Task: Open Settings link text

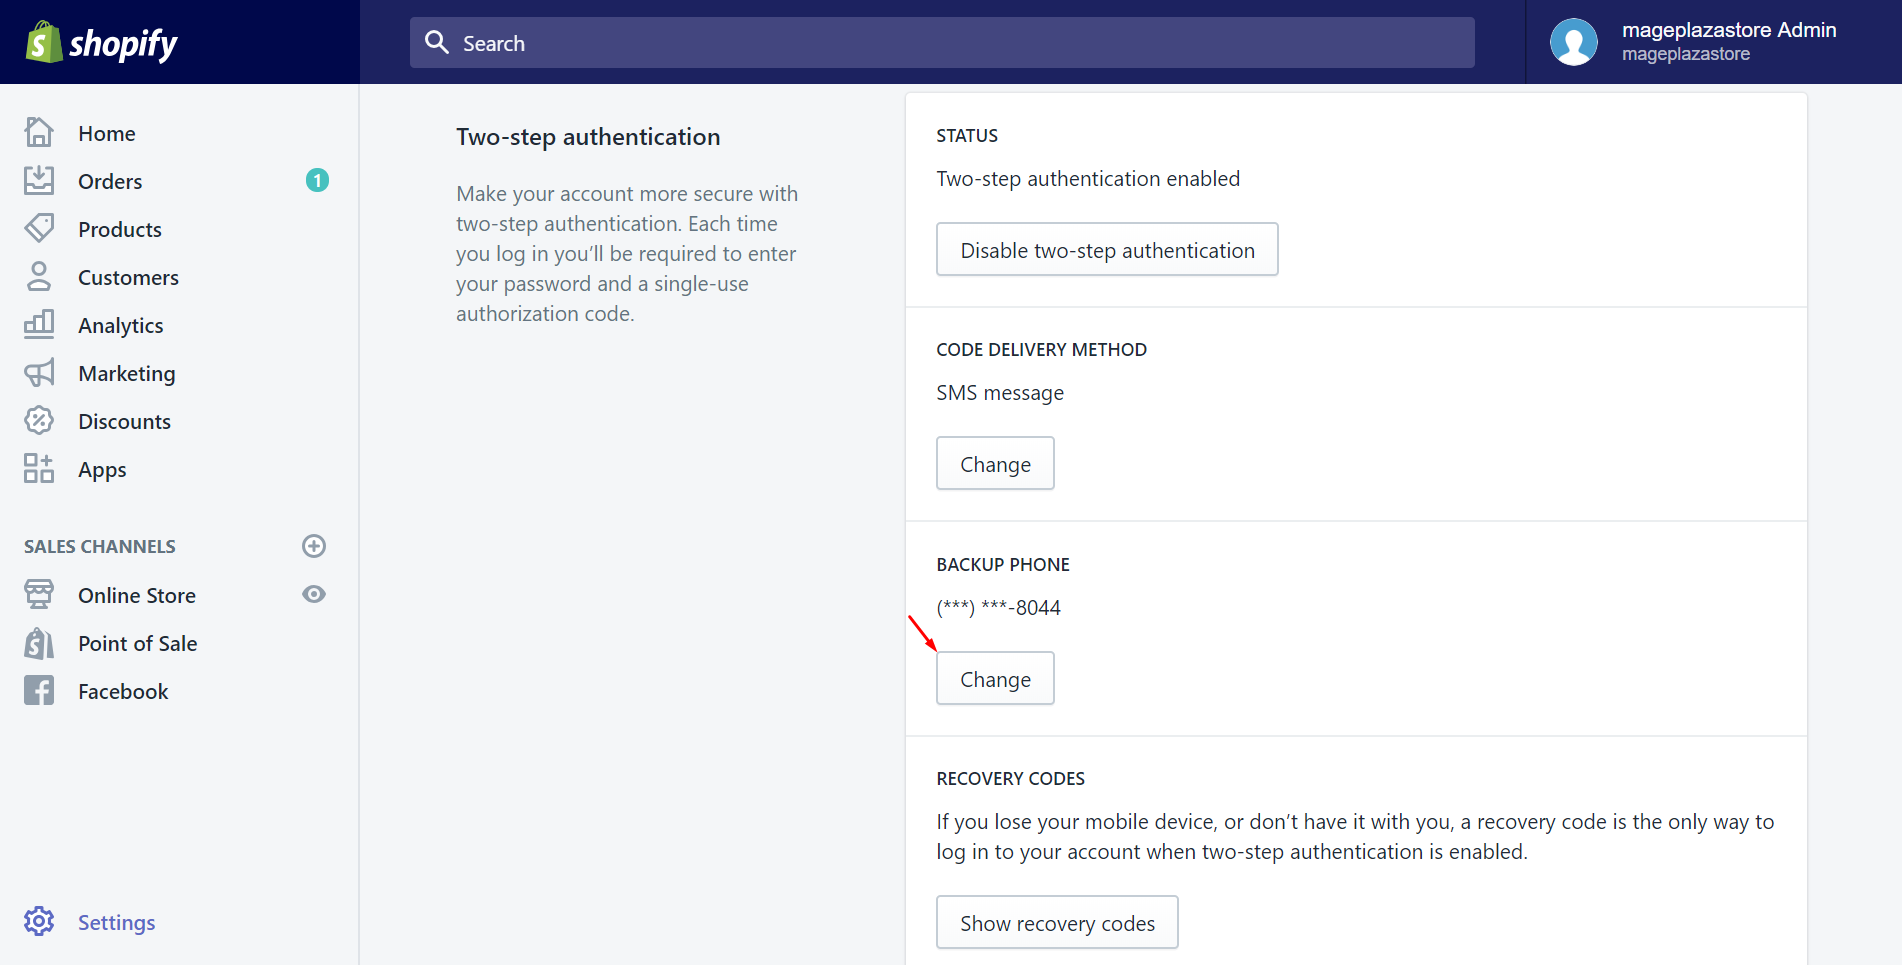Action: [x=116, y=923]
